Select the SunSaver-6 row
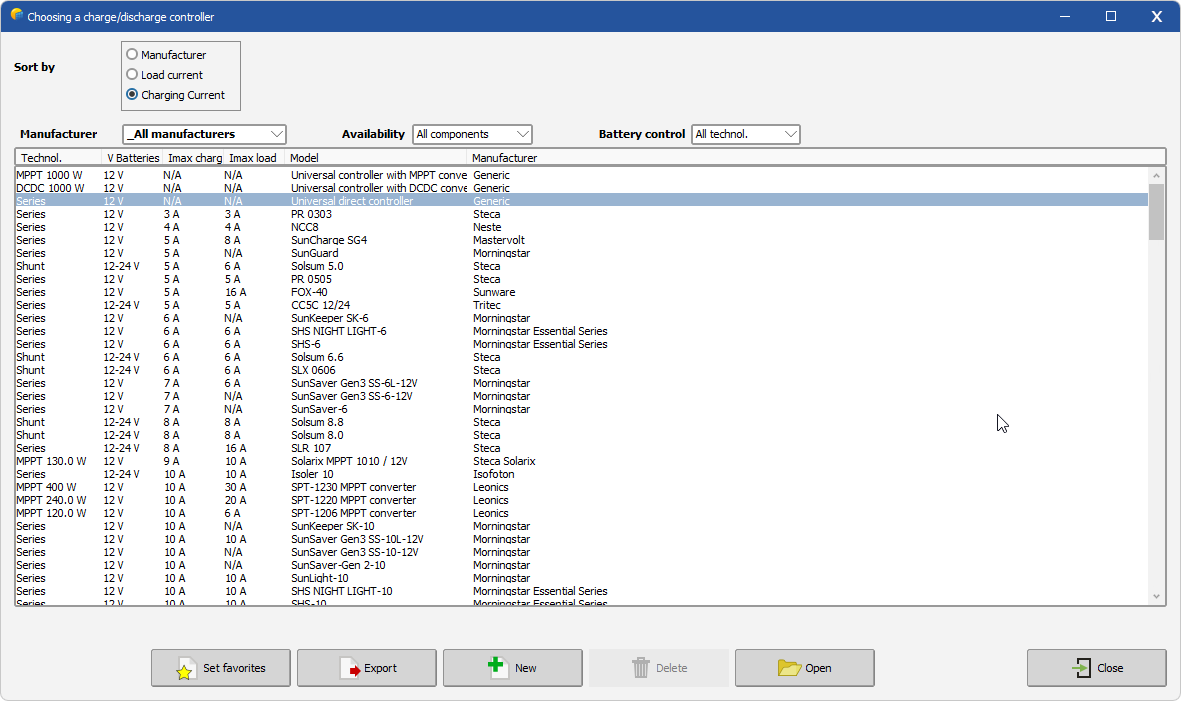Image resolution: width=1181 pixels, height=701 pixels. 581,409
